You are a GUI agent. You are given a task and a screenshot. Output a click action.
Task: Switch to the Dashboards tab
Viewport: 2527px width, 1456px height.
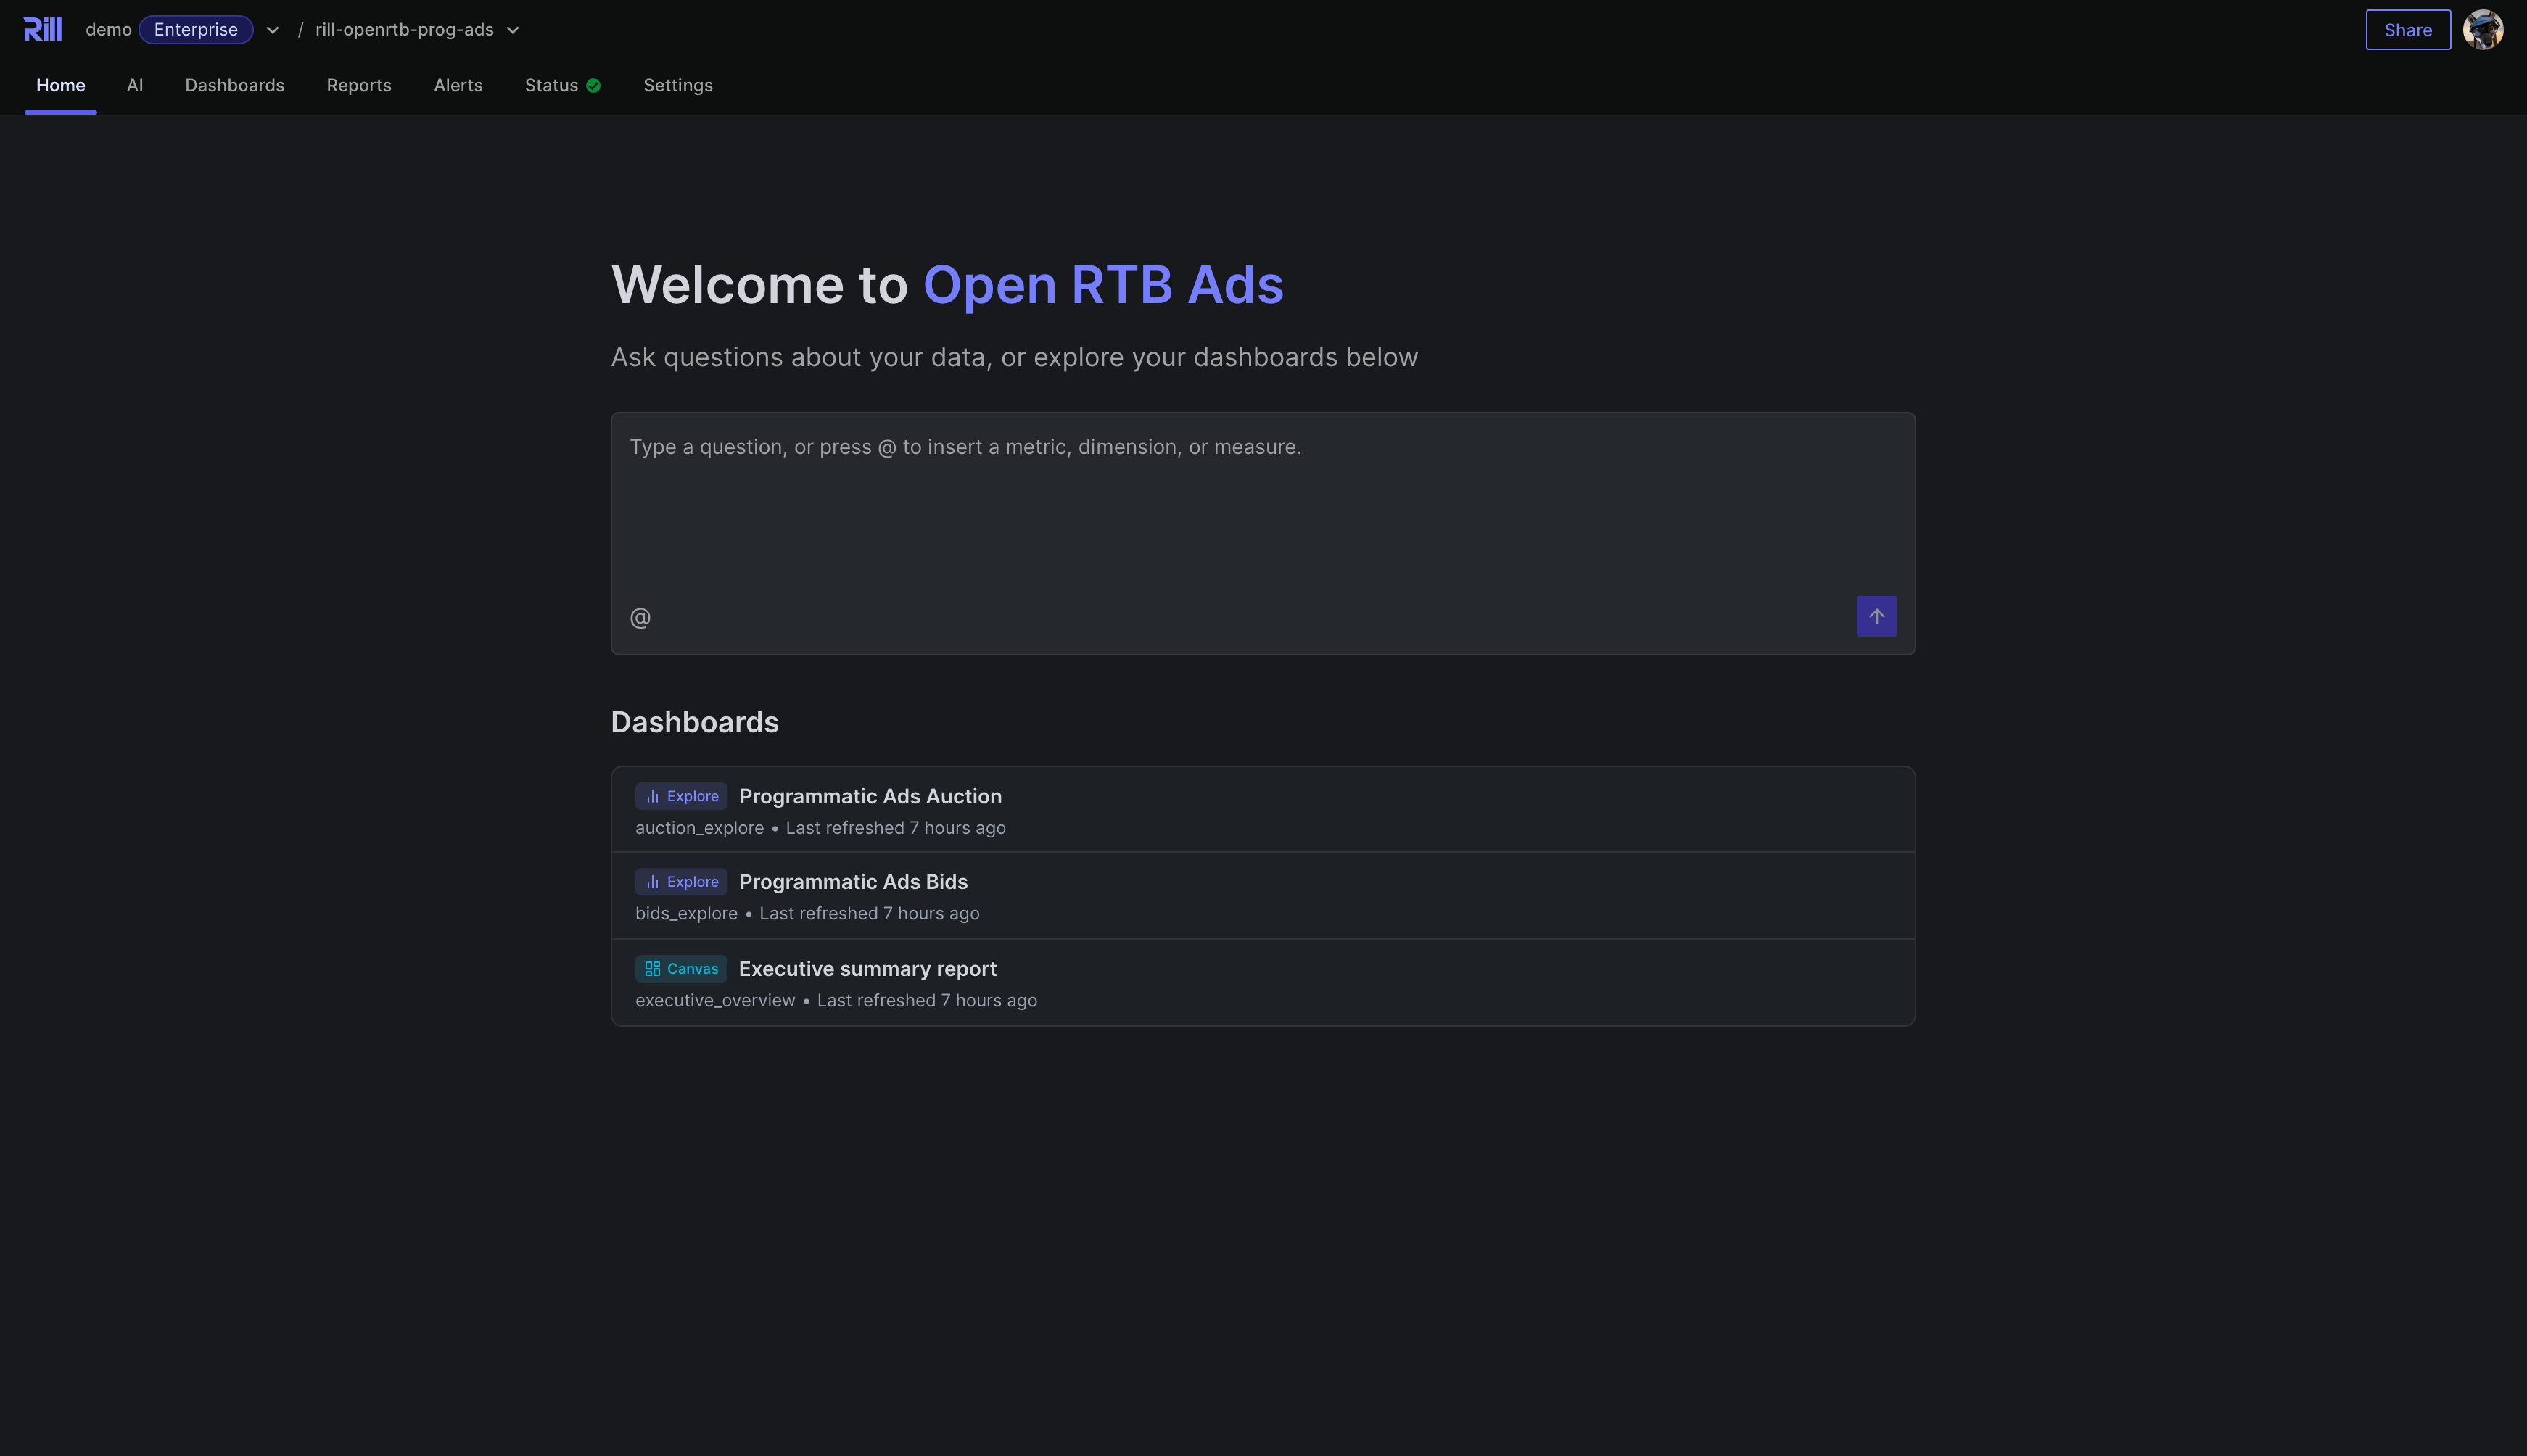pos(235,85)
